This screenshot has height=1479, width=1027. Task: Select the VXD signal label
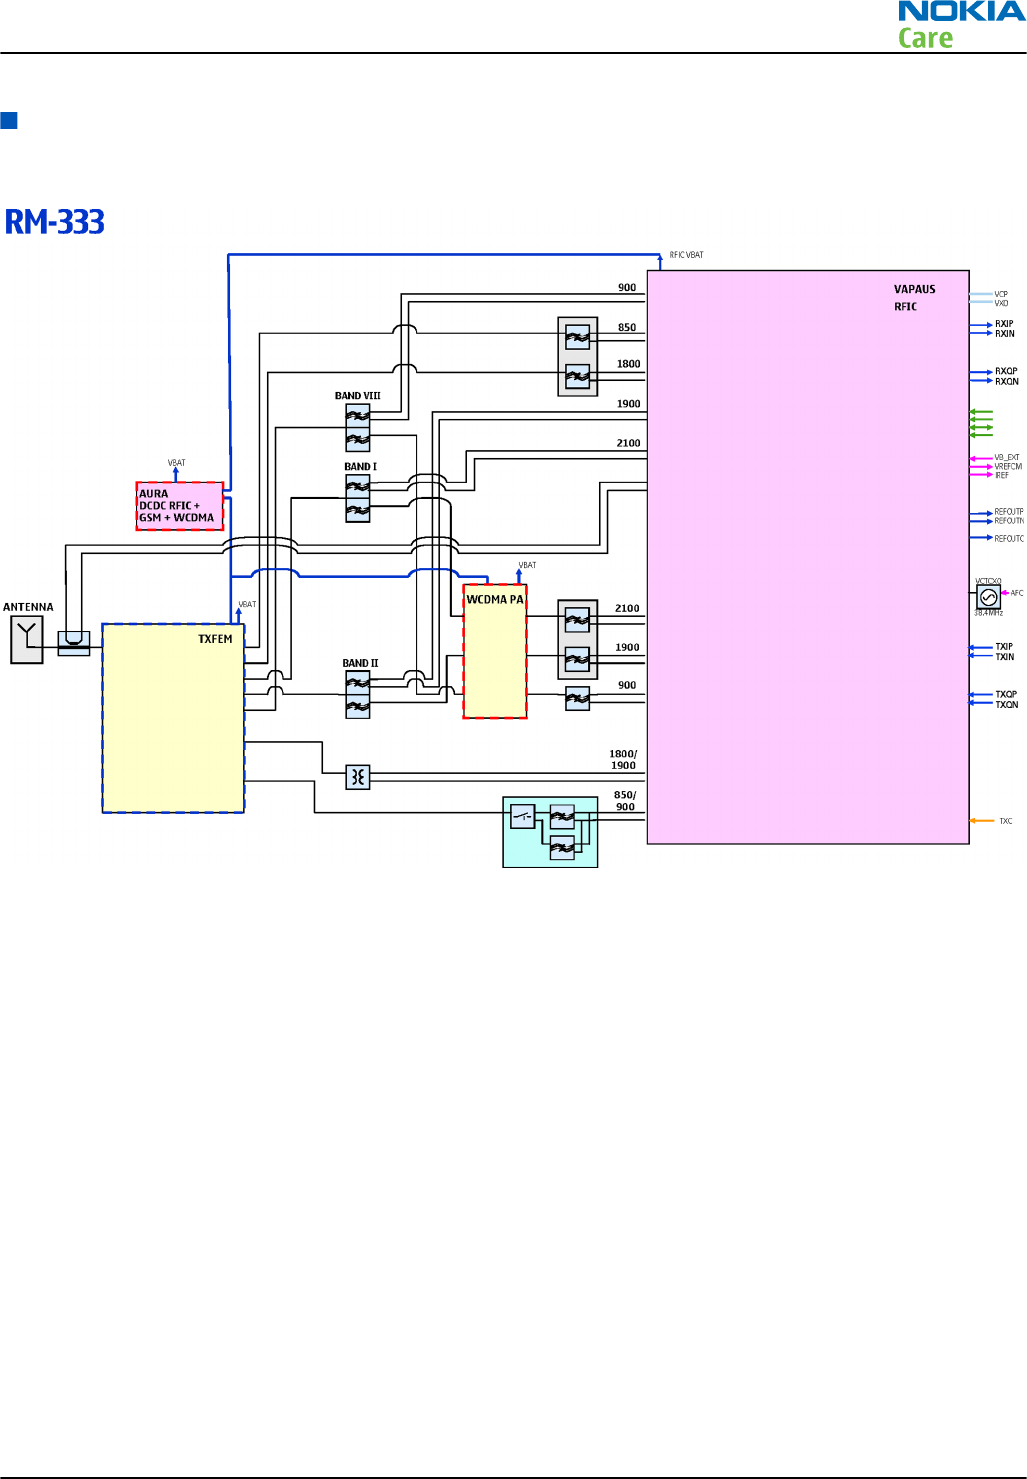click(1001, 303)
